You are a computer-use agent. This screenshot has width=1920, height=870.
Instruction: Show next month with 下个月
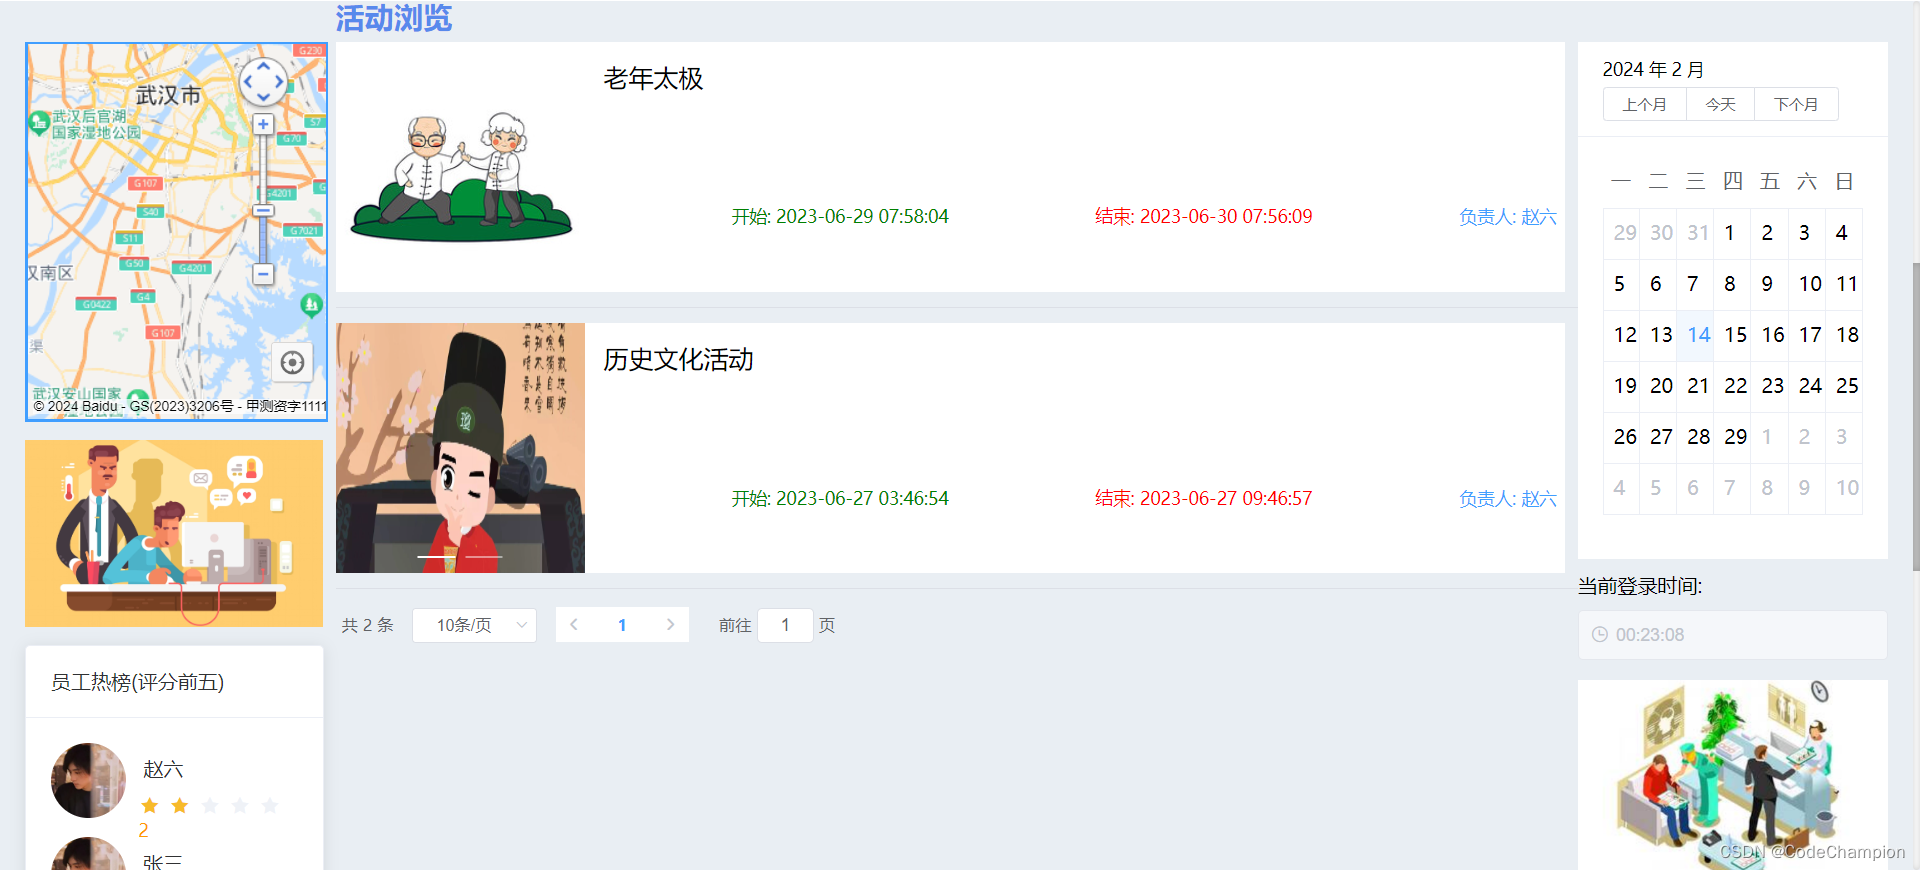[x=1796, y=104]
